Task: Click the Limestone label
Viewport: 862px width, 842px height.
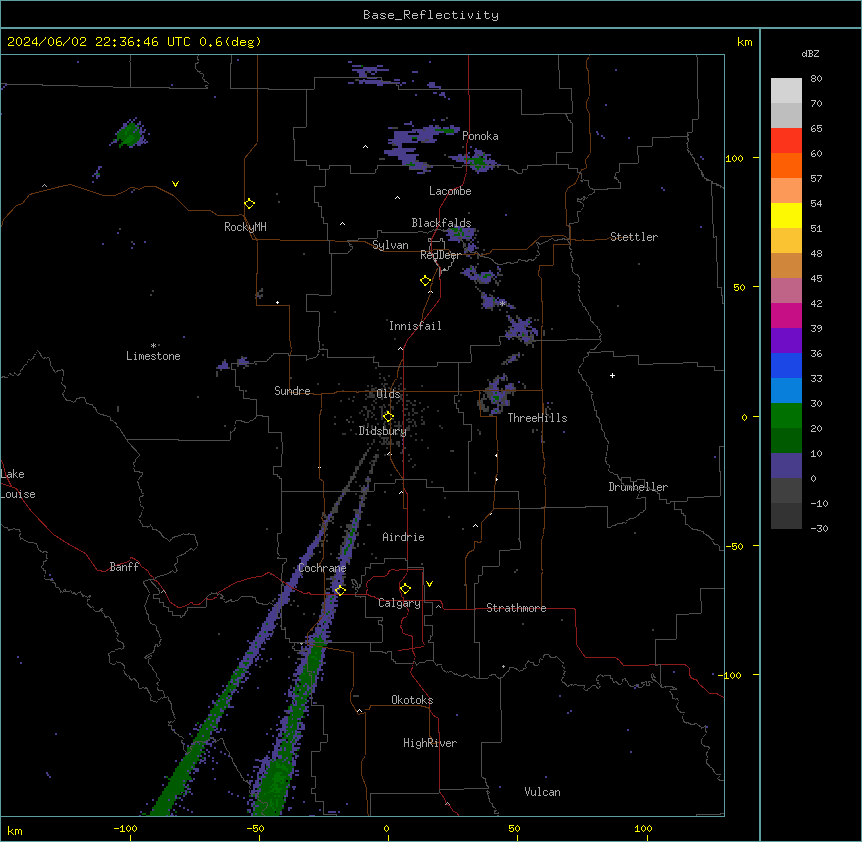Action: pyautogui.click(x=153, y=356)
